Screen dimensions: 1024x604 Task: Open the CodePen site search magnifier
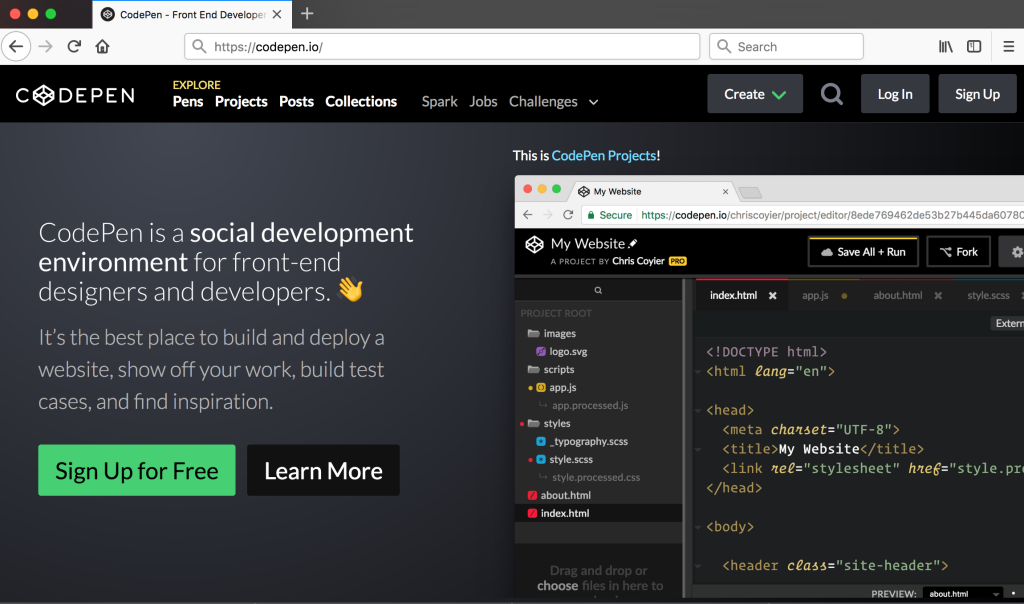tap(831, 94)
